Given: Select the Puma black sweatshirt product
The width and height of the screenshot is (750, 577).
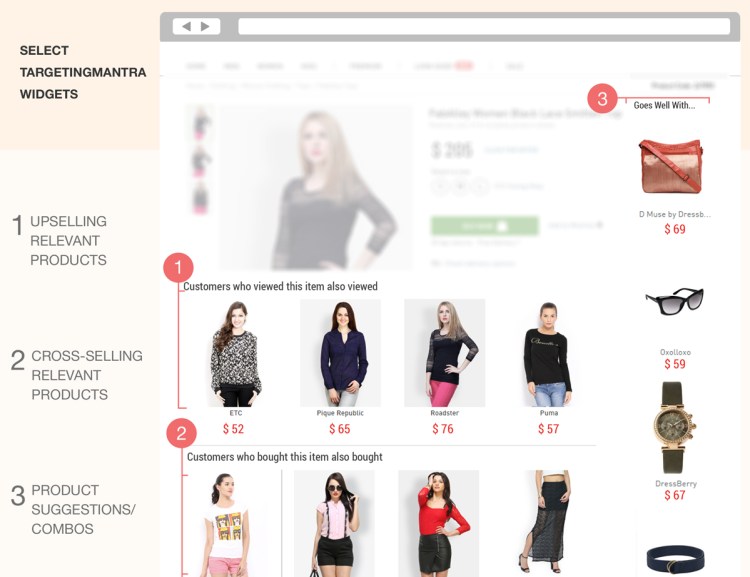Looking at the screenshot, I should [x=548, y=354].
